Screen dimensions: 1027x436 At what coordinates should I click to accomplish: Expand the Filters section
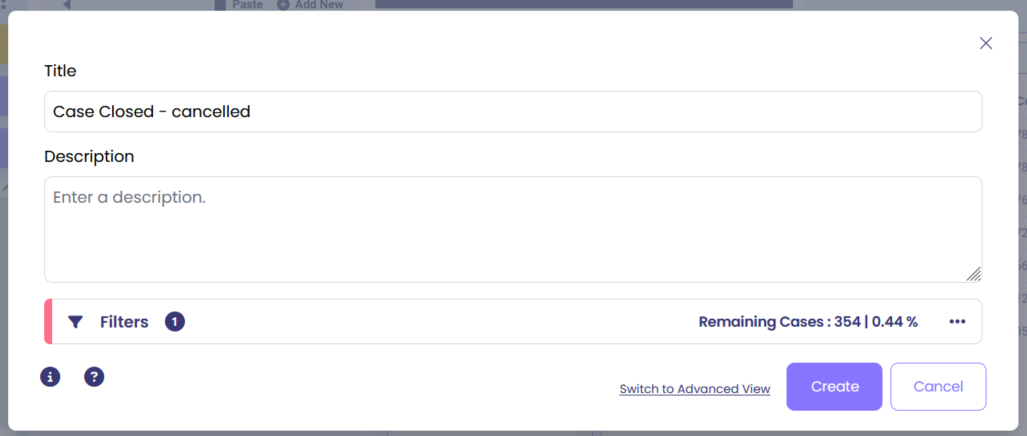pos(124,322)
